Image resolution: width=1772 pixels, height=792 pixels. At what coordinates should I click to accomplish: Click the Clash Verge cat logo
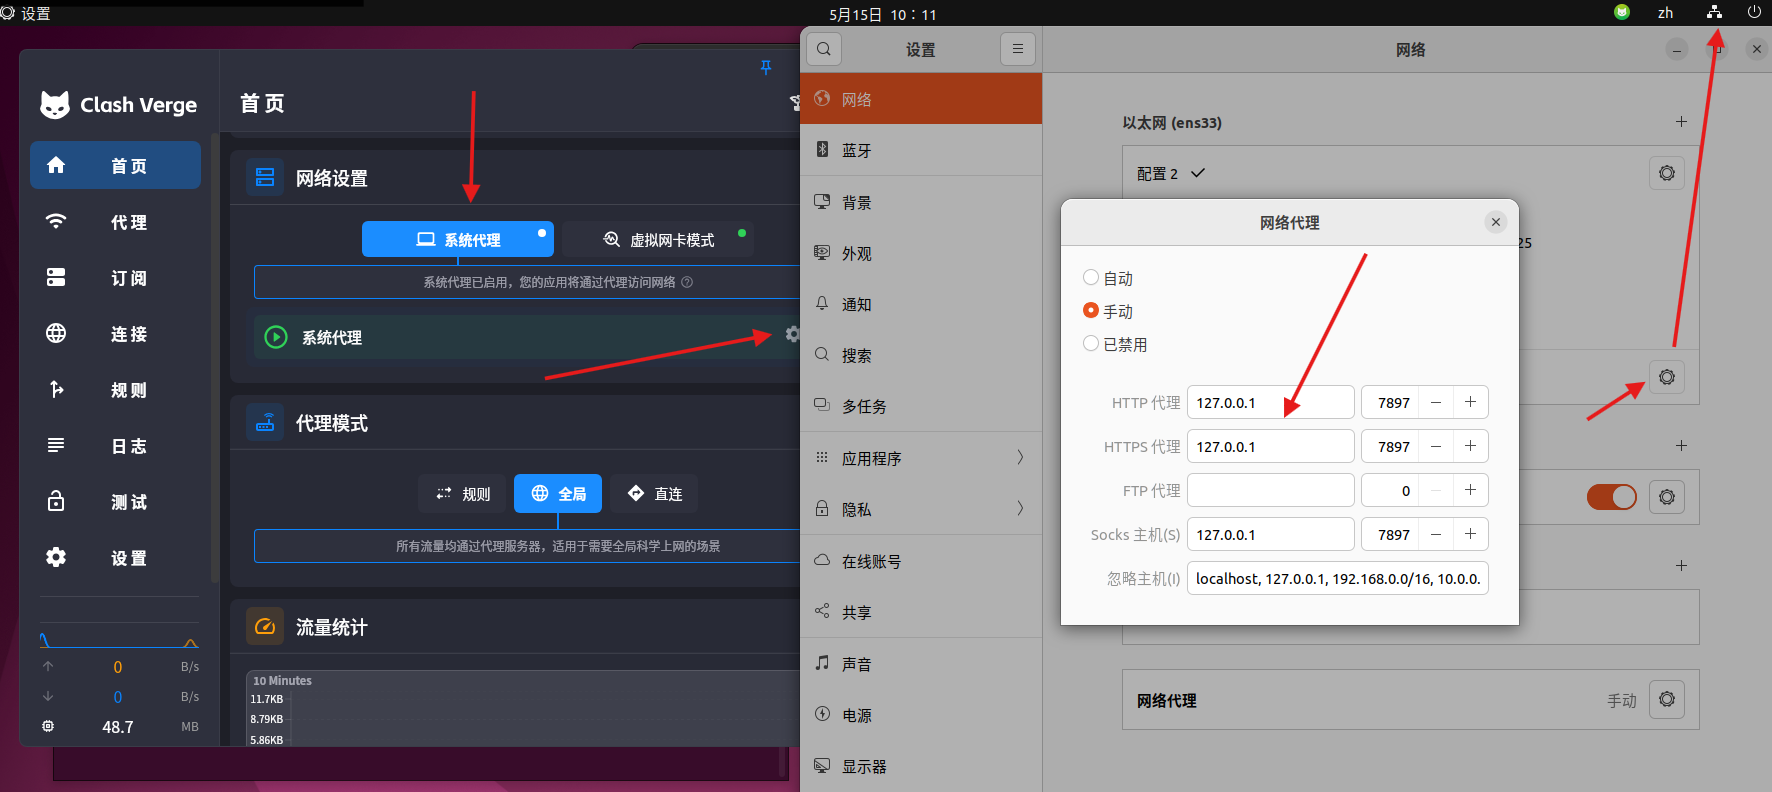click(x=55, y=104)
